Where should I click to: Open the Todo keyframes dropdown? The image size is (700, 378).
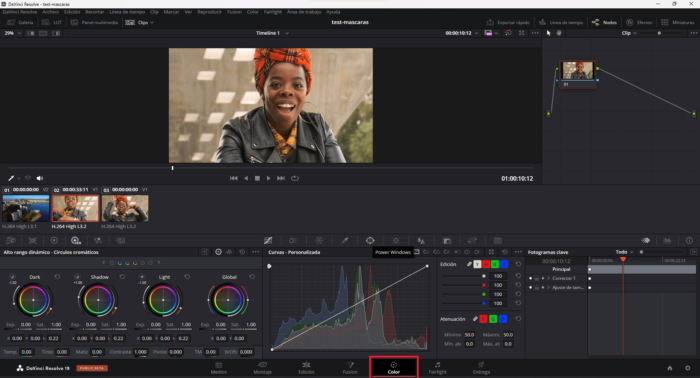(x=625, y=252)
